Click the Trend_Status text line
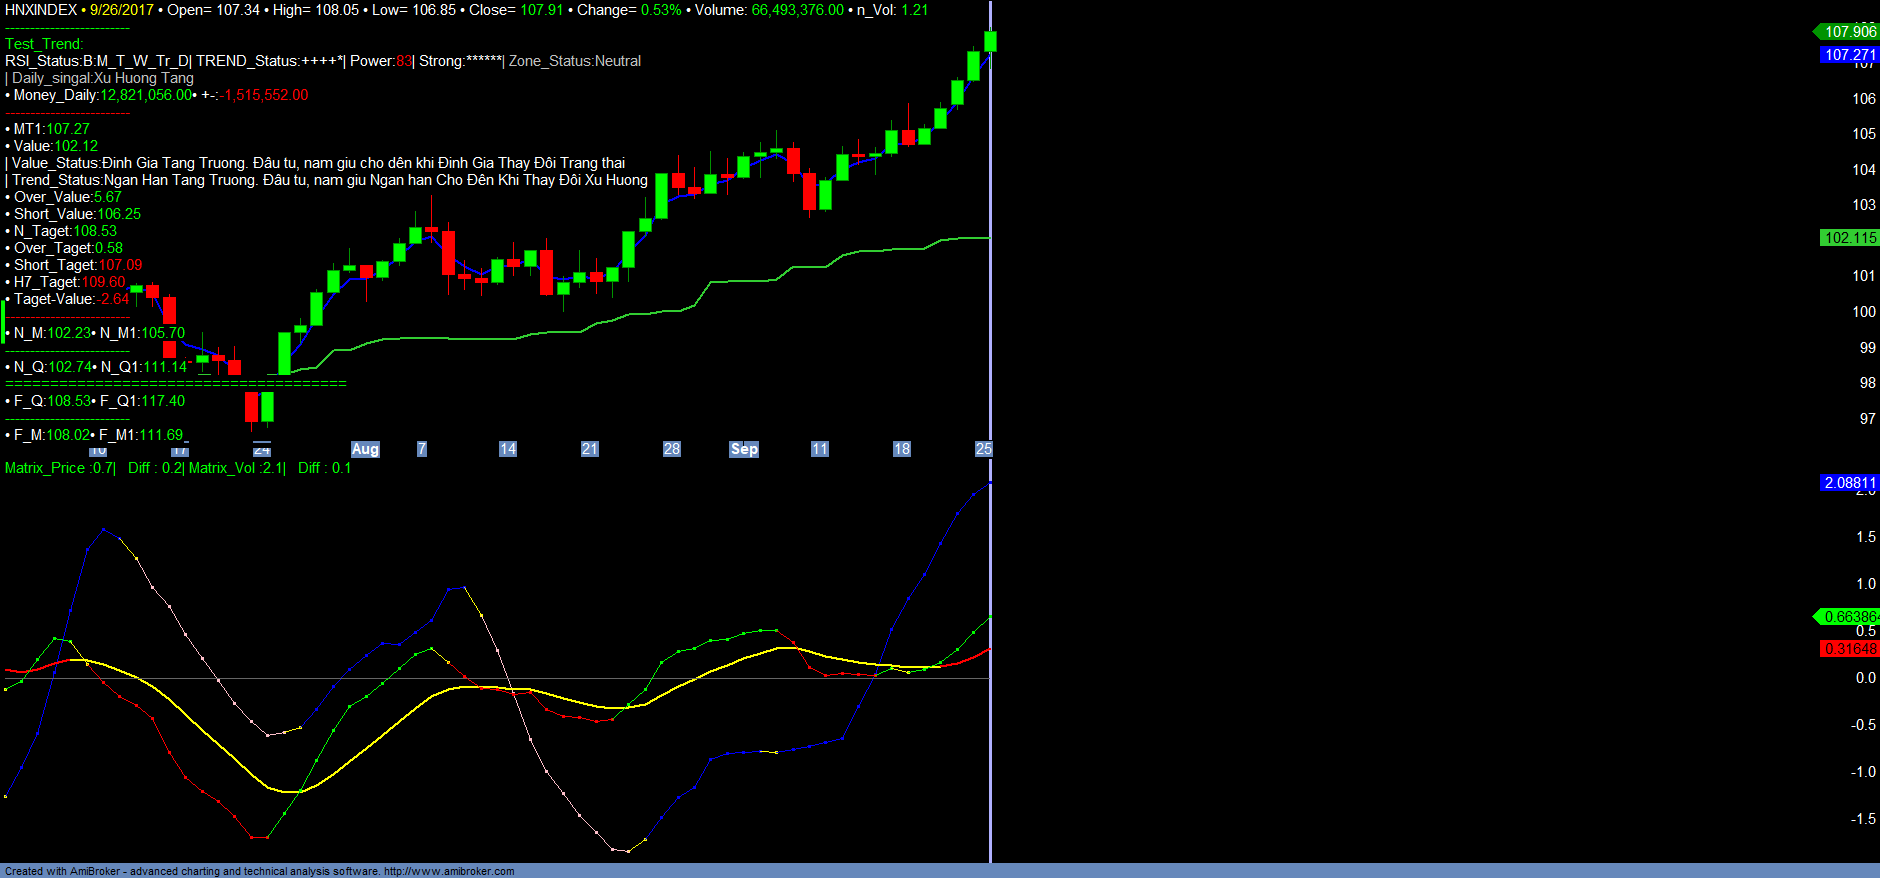The height and width of the screenshot is (878, 1880). point(330,180)
